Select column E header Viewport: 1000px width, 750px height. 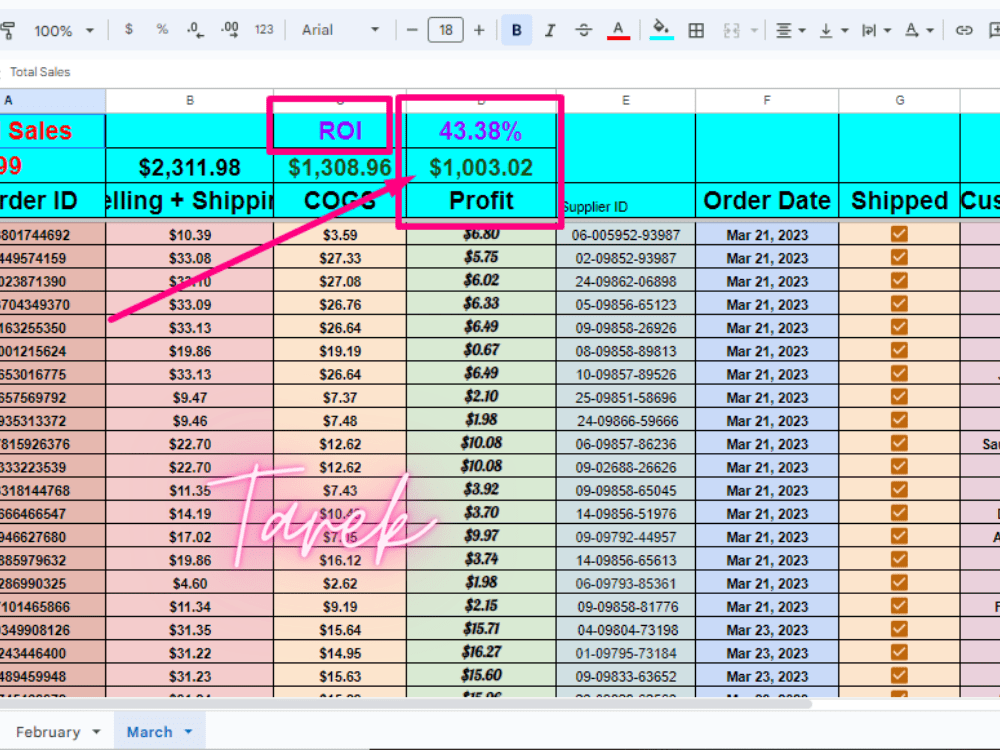[626, 100]
